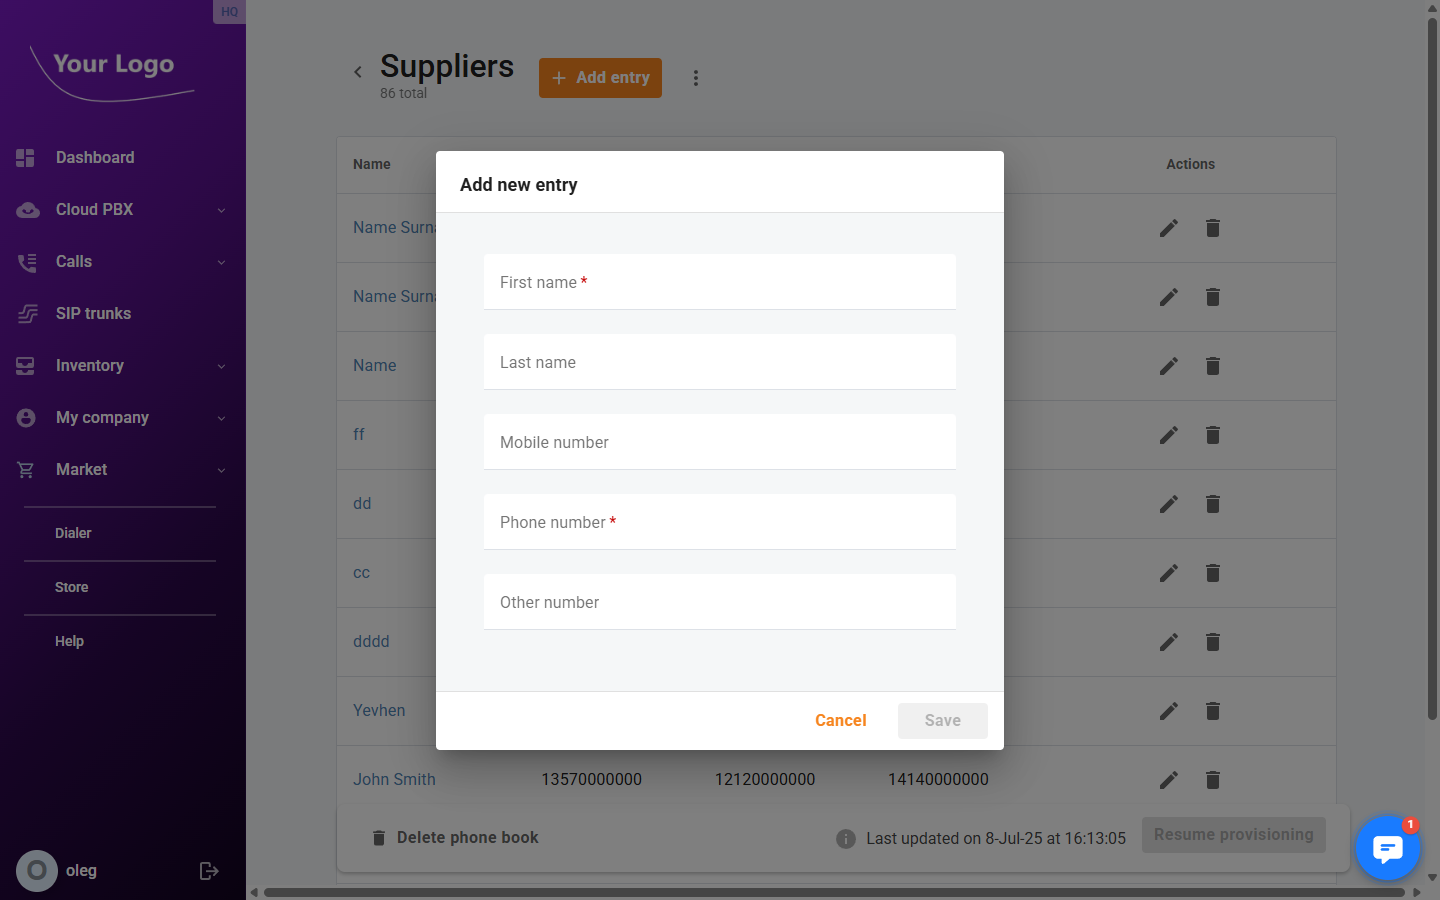Select the Market shopping cart icon
The width and height of the screenshot is (1440, 900).
[x=24, y=469]
